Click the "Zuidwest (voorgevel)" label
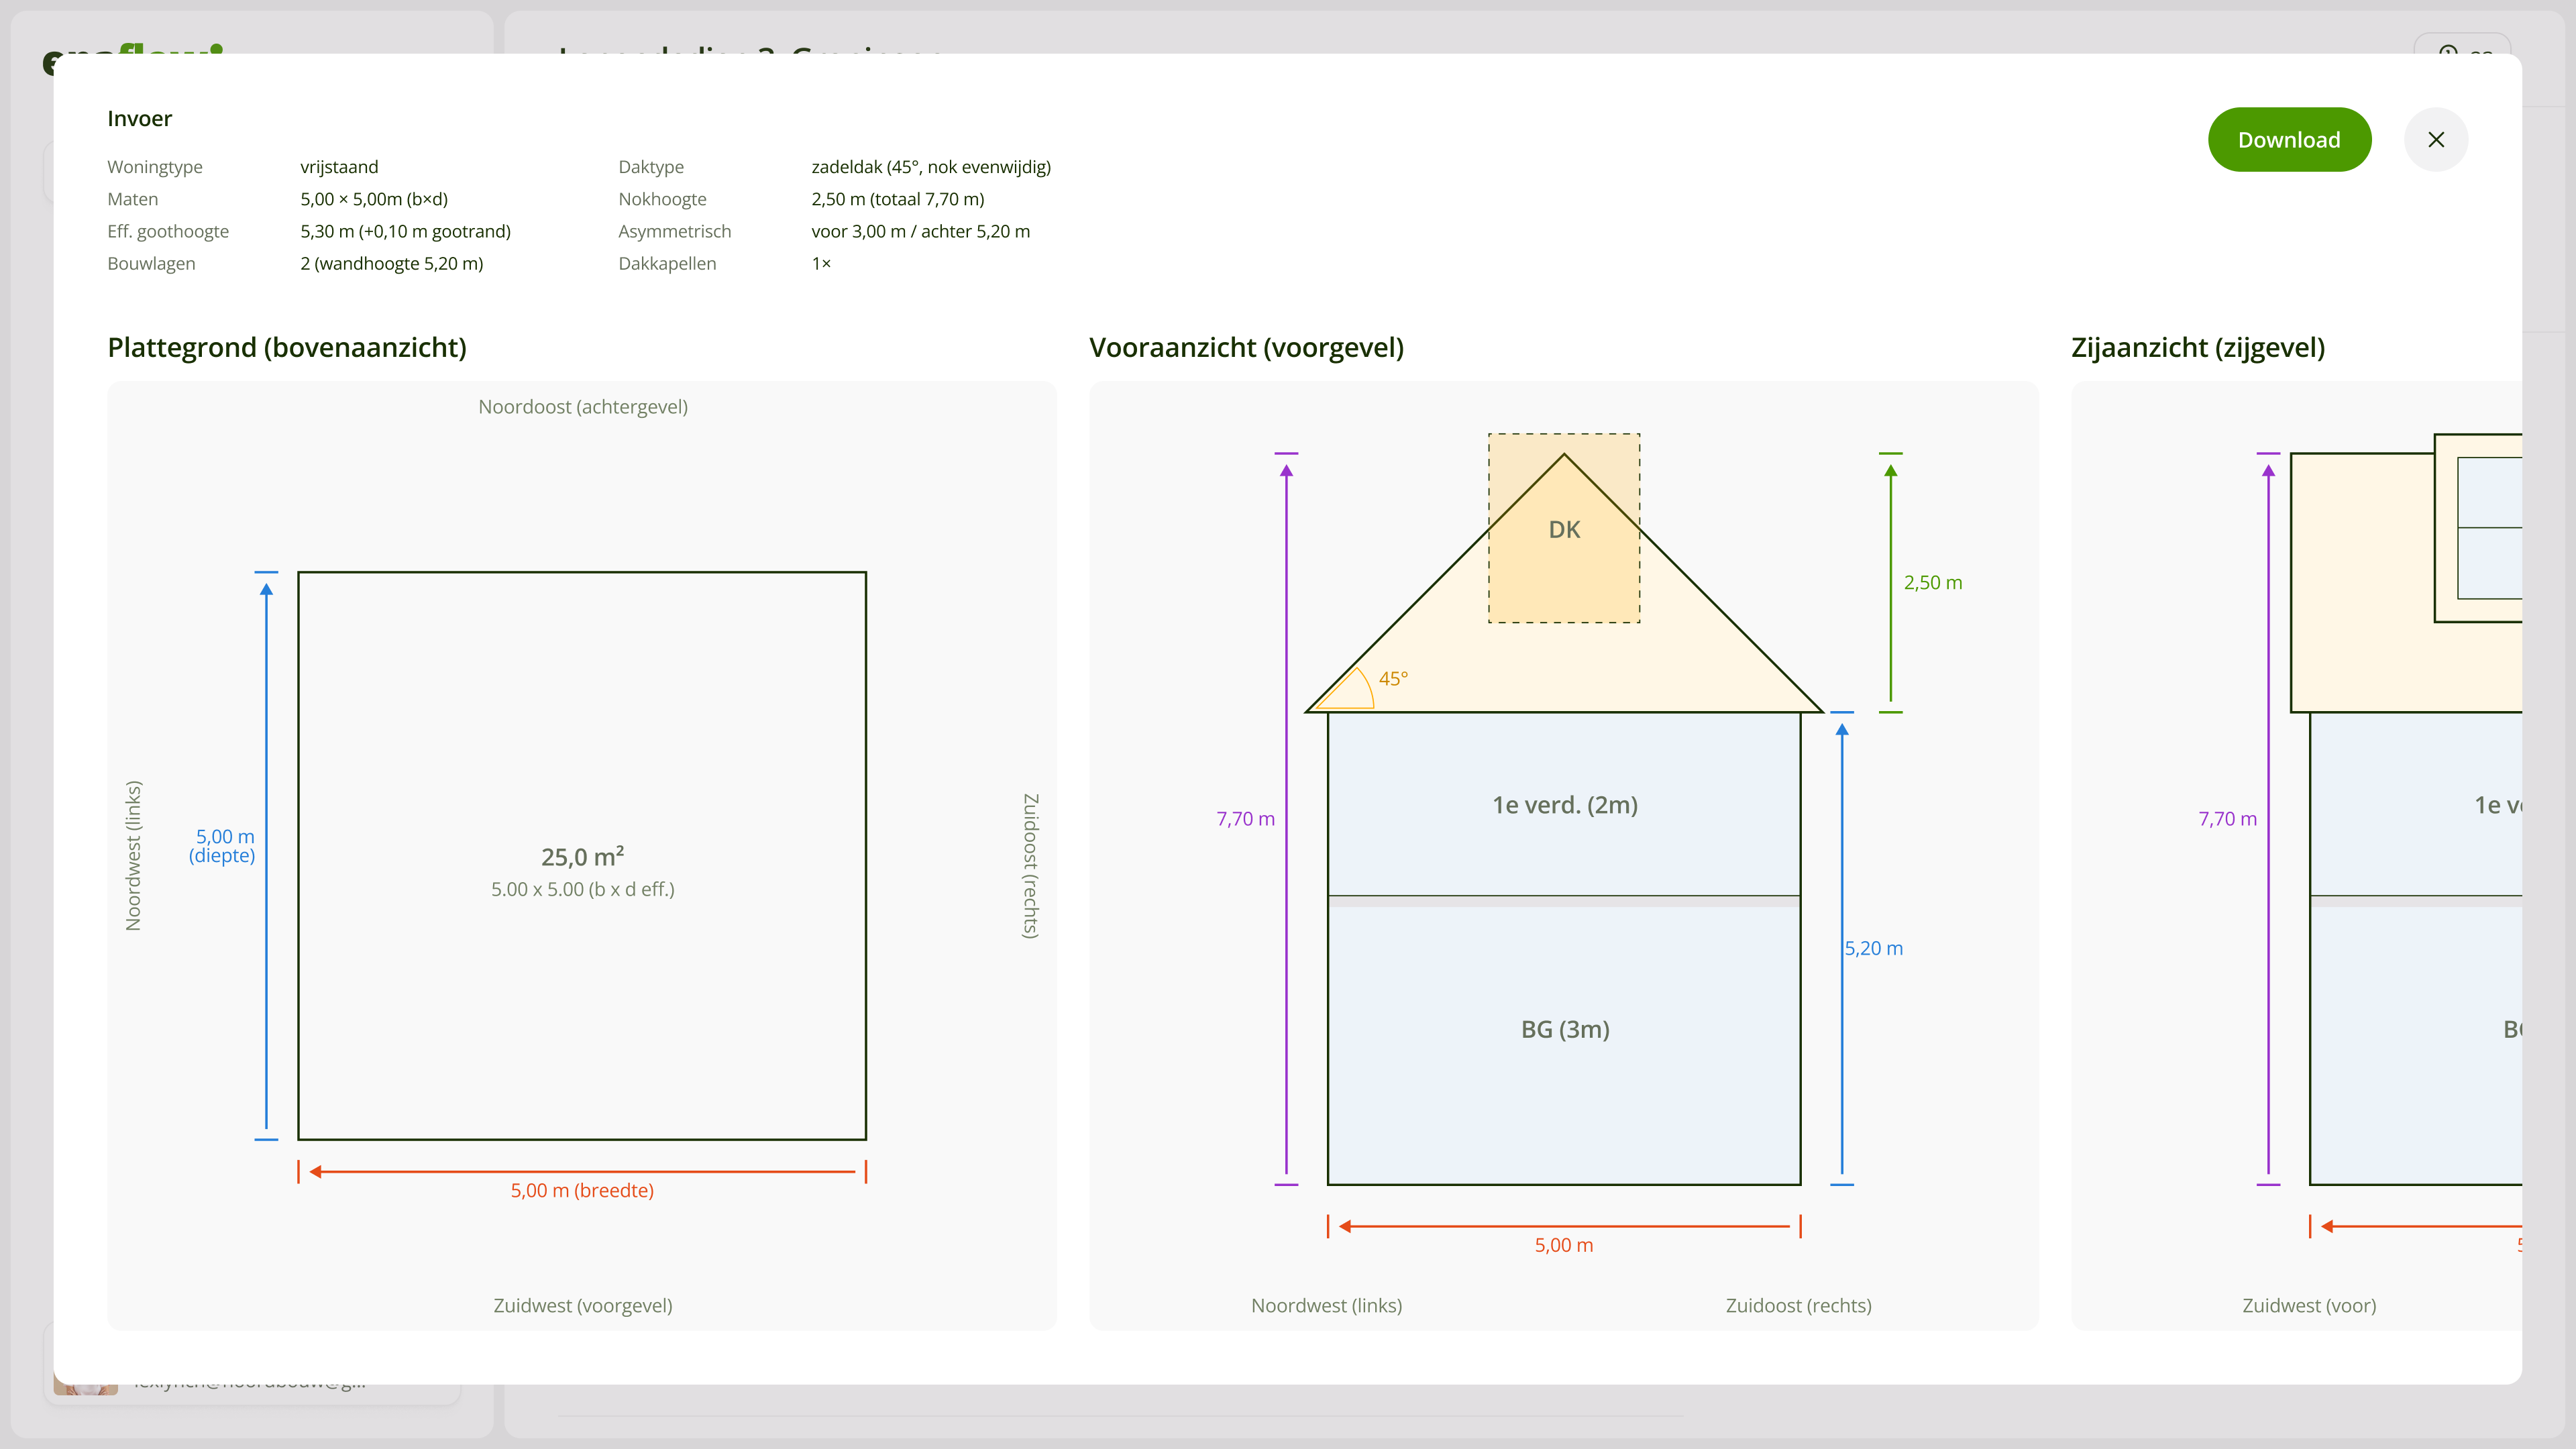Screen dimensions: 2576x1449 [x=583, y=1306]
